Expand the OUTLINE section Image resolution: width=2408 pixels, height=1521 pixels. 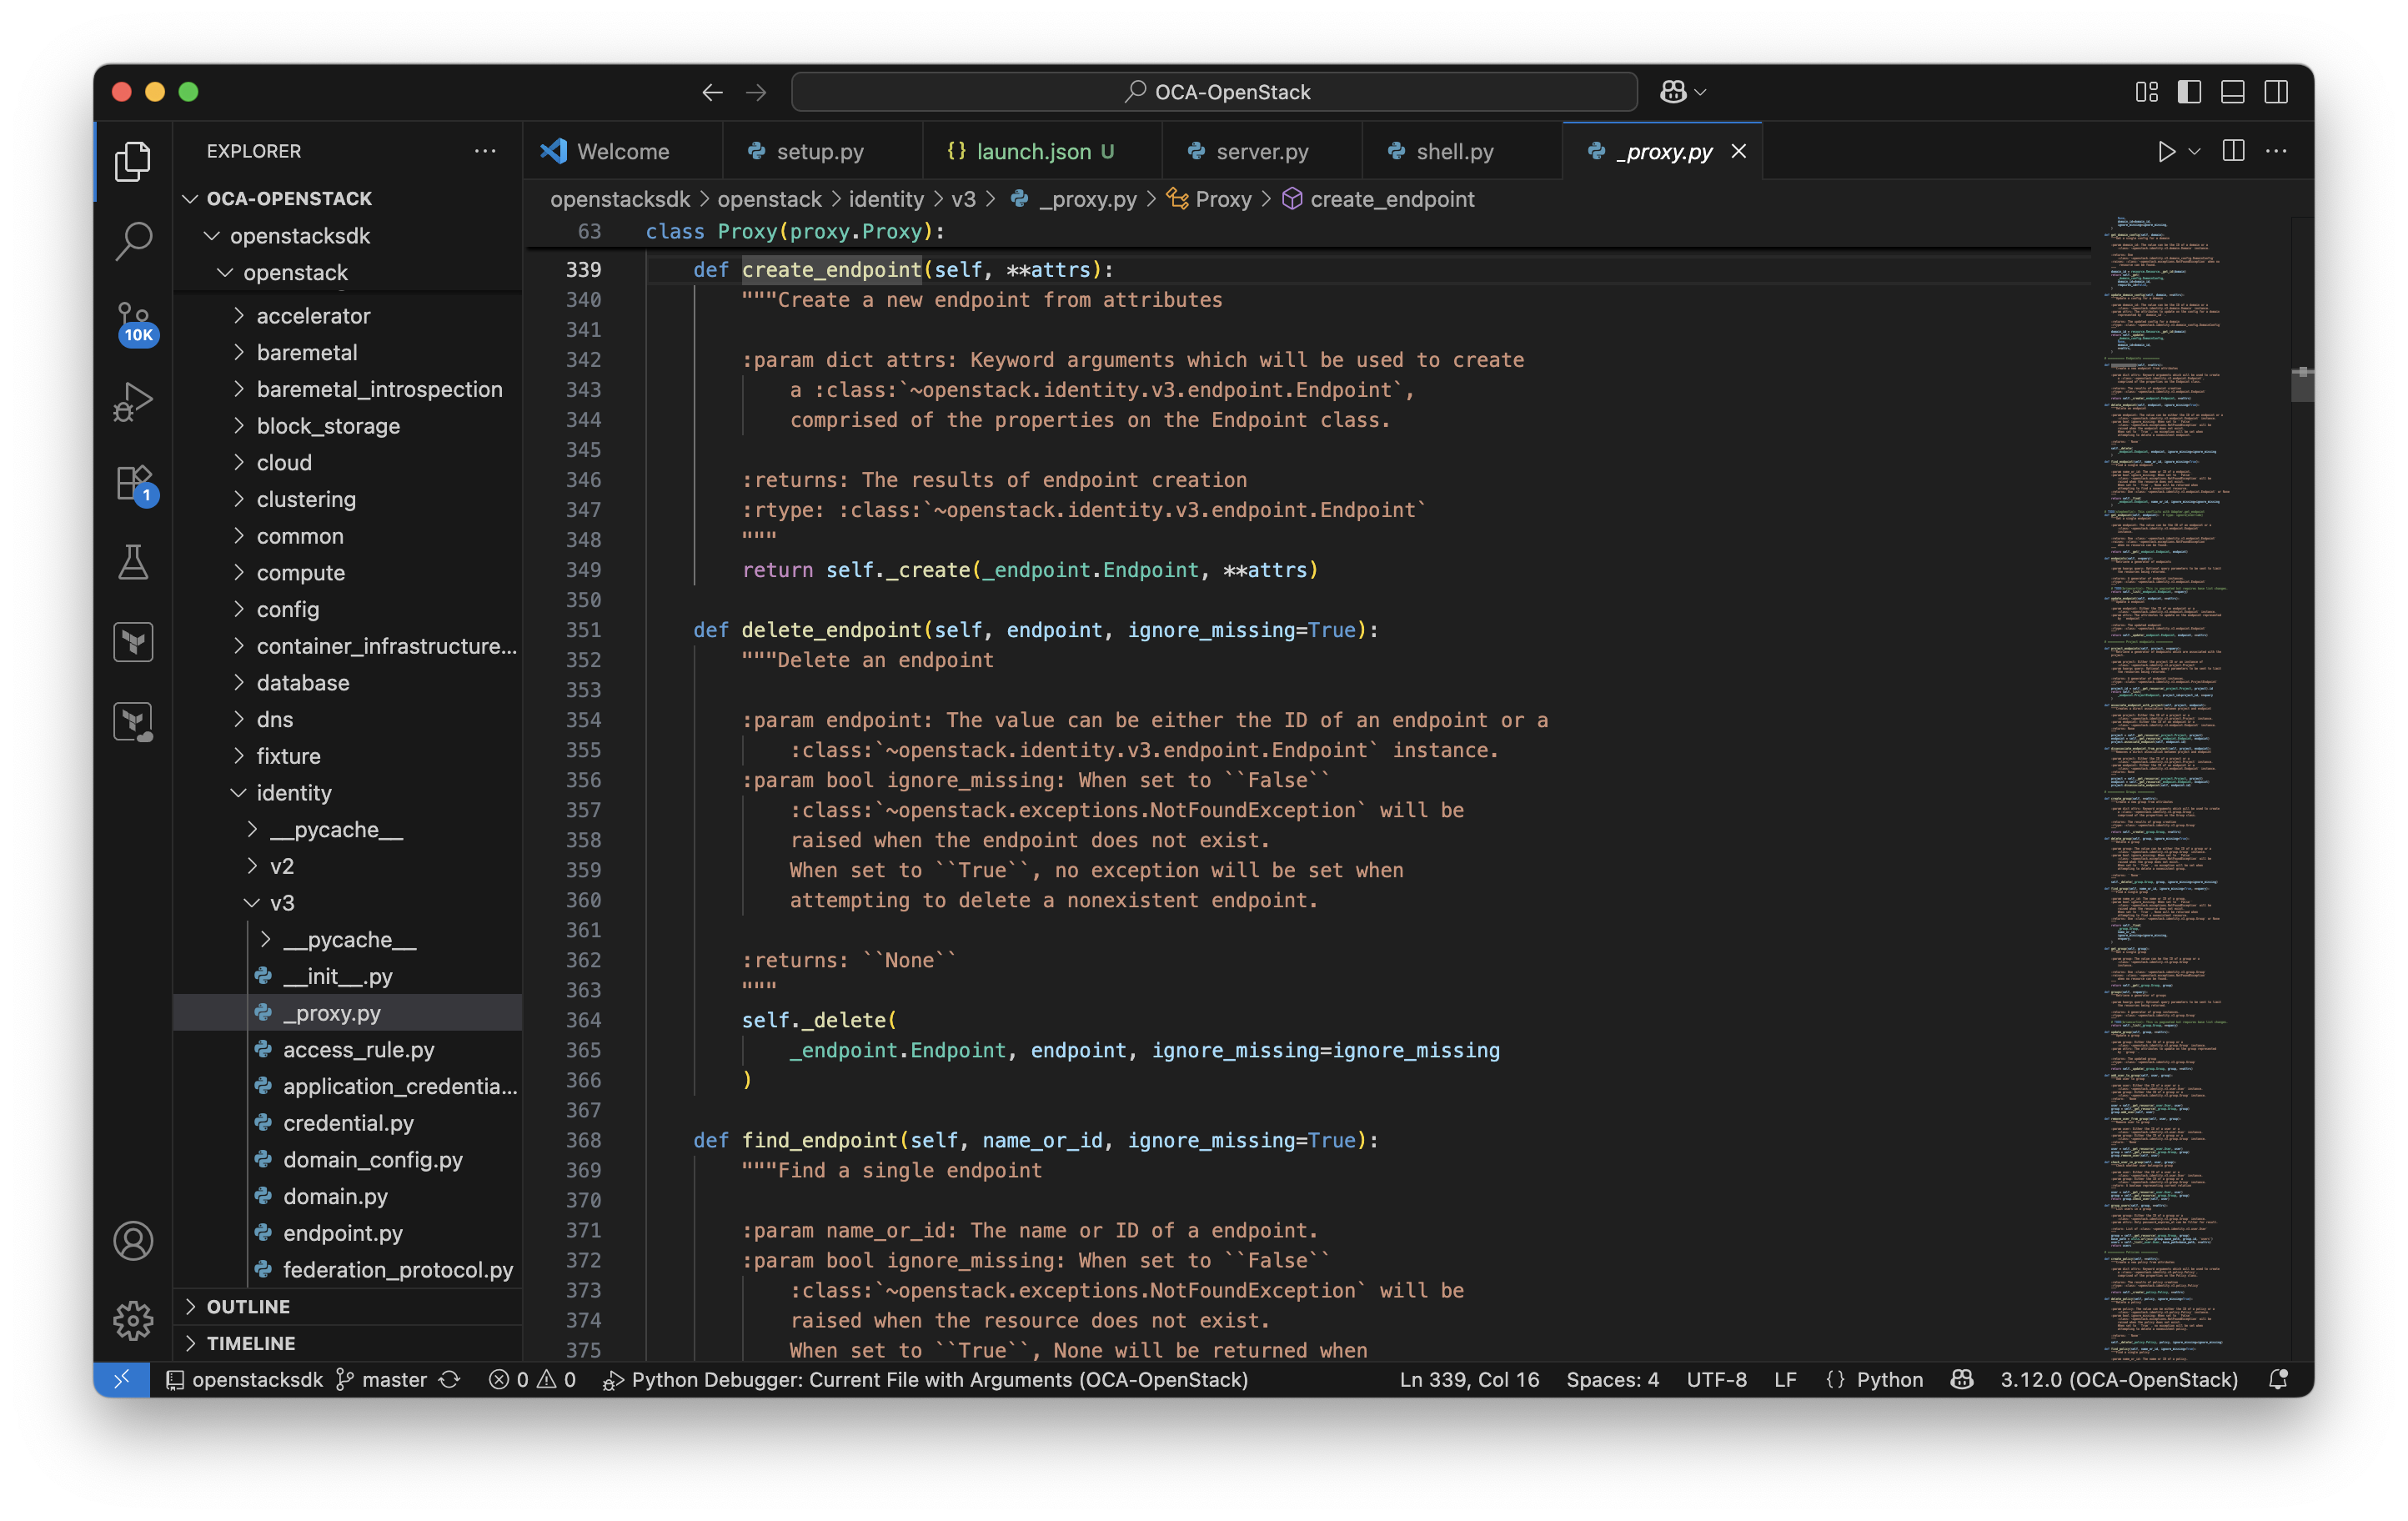pyautogui.click(x=248, y=1306)
